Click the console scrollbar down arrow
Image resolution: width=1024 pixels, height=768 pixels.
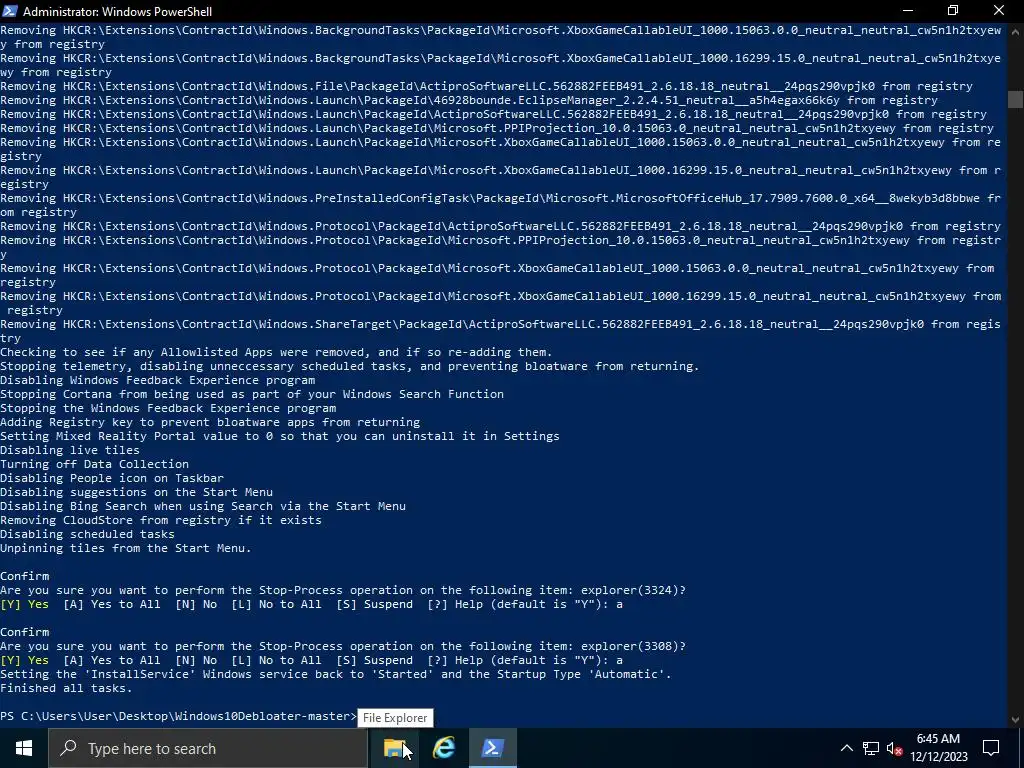(1015, 720)
